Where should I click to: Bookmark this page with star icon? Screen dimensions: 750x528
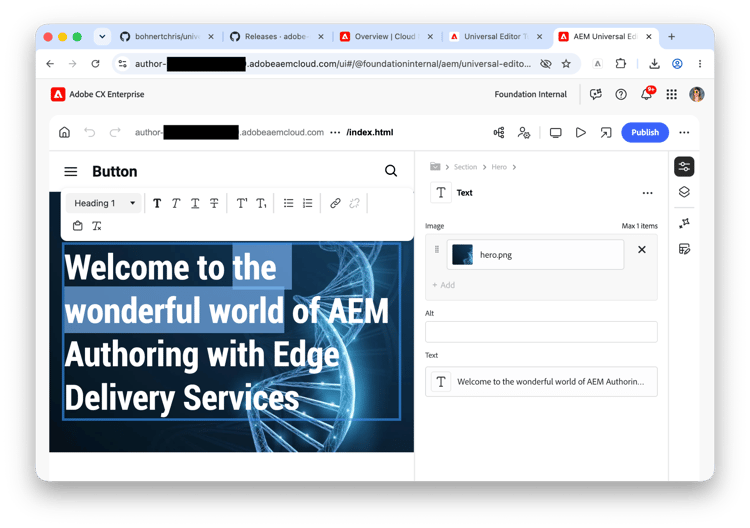566,64
